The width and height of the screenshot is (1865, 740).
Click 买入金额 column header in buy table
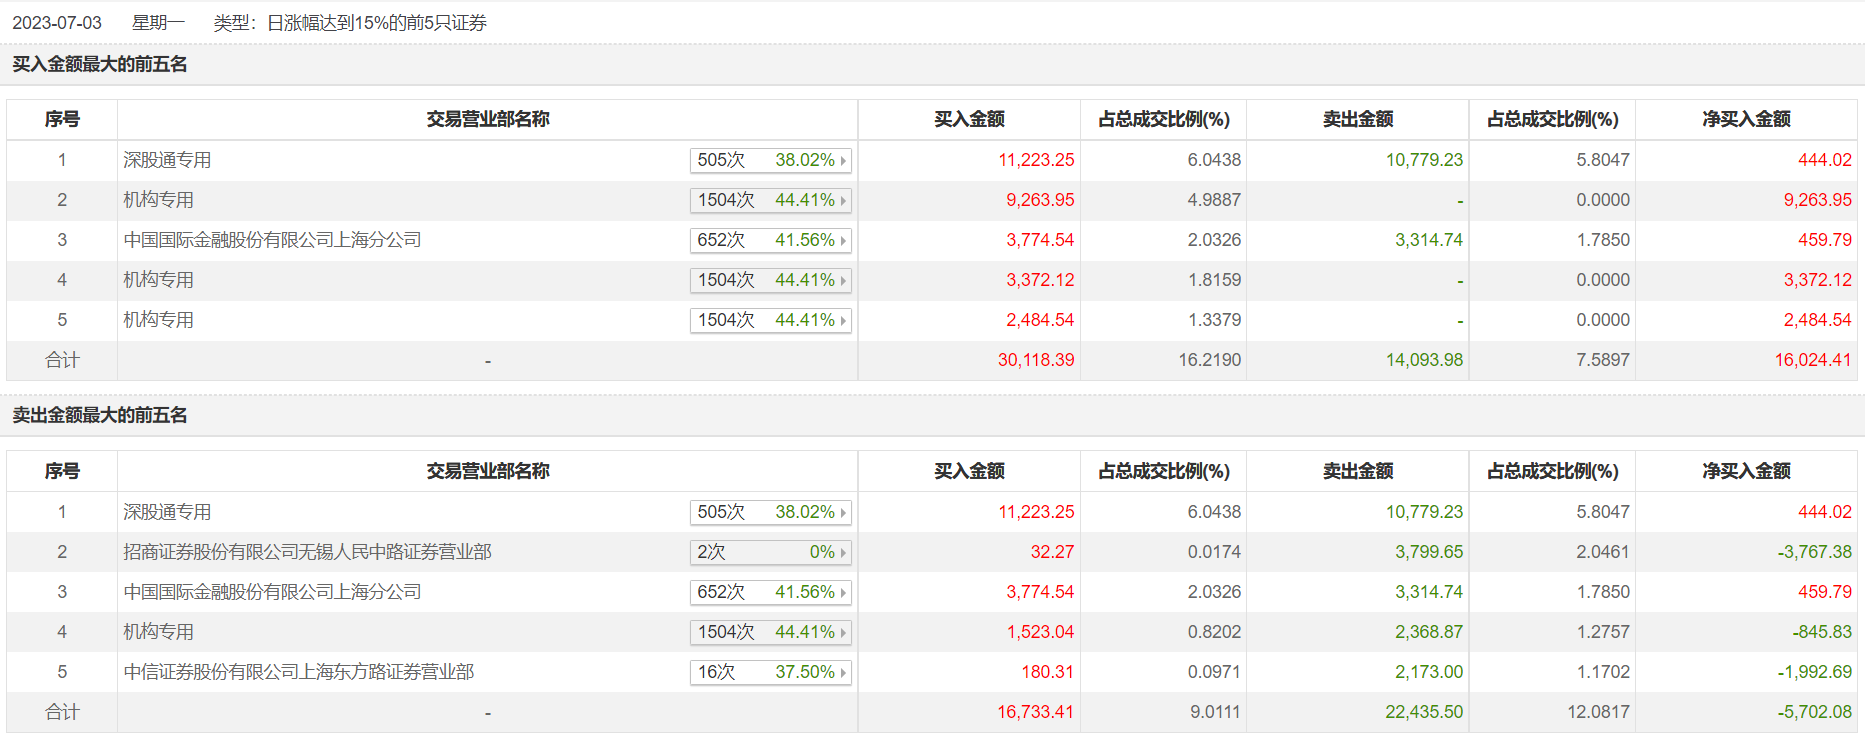[x=969, y=119]
